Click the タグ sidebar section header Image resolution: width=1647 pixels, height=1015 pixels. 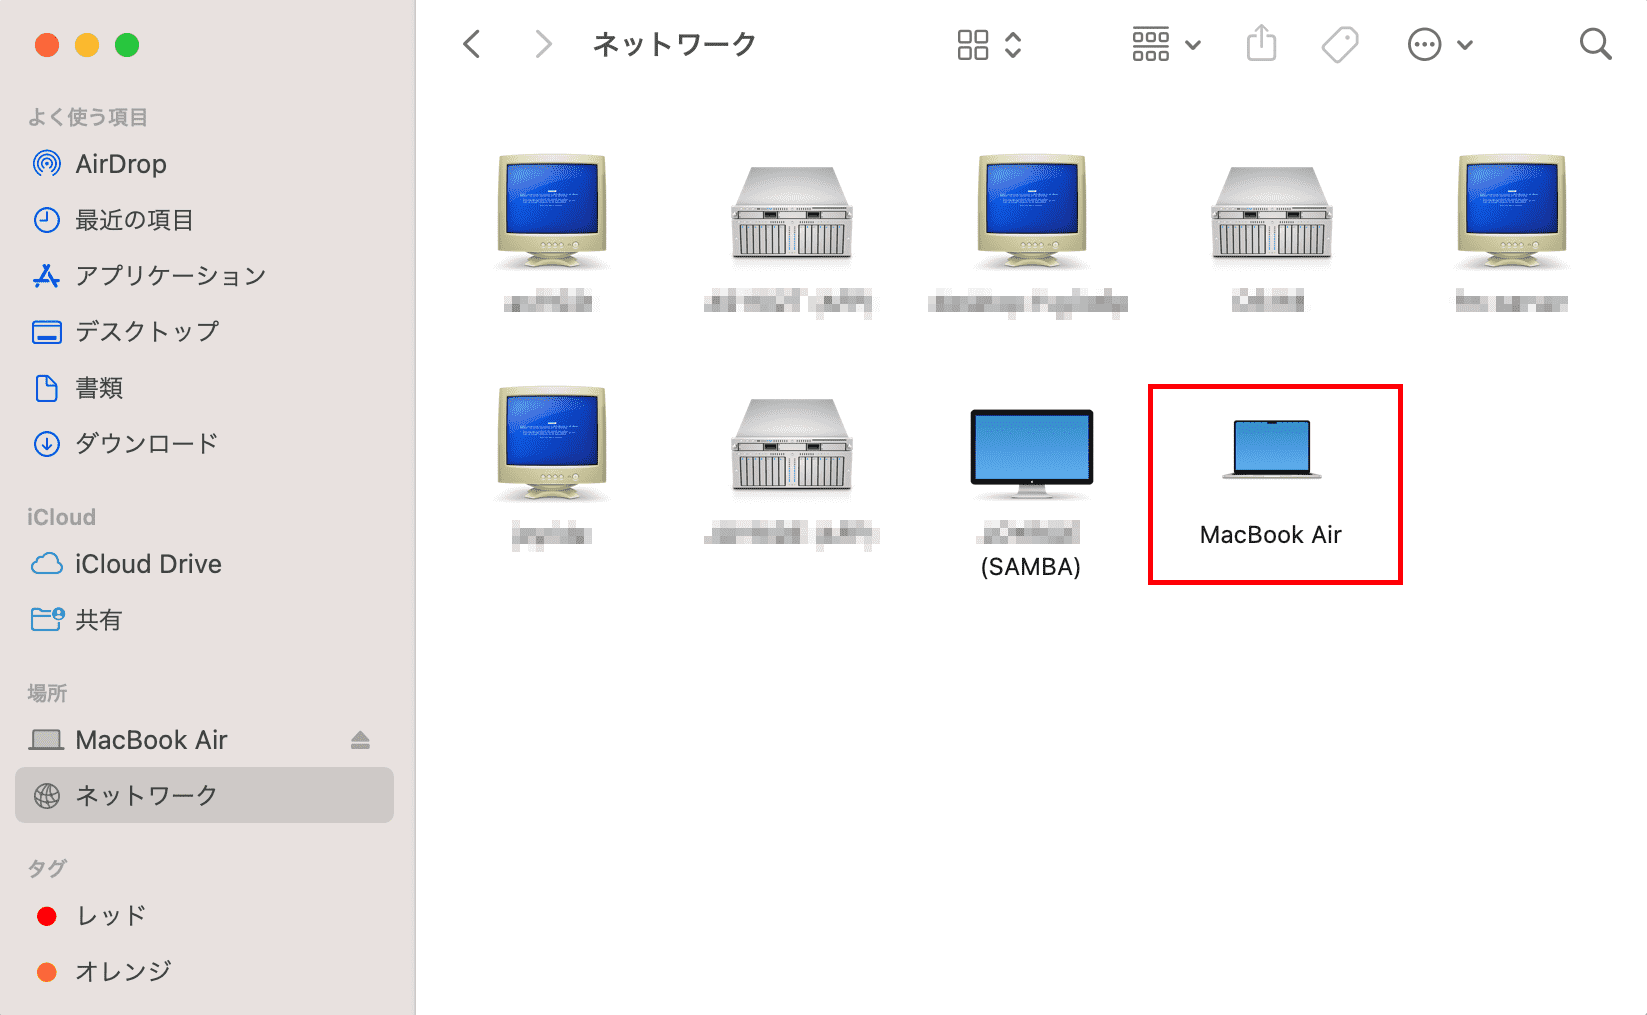click(47, 868)
